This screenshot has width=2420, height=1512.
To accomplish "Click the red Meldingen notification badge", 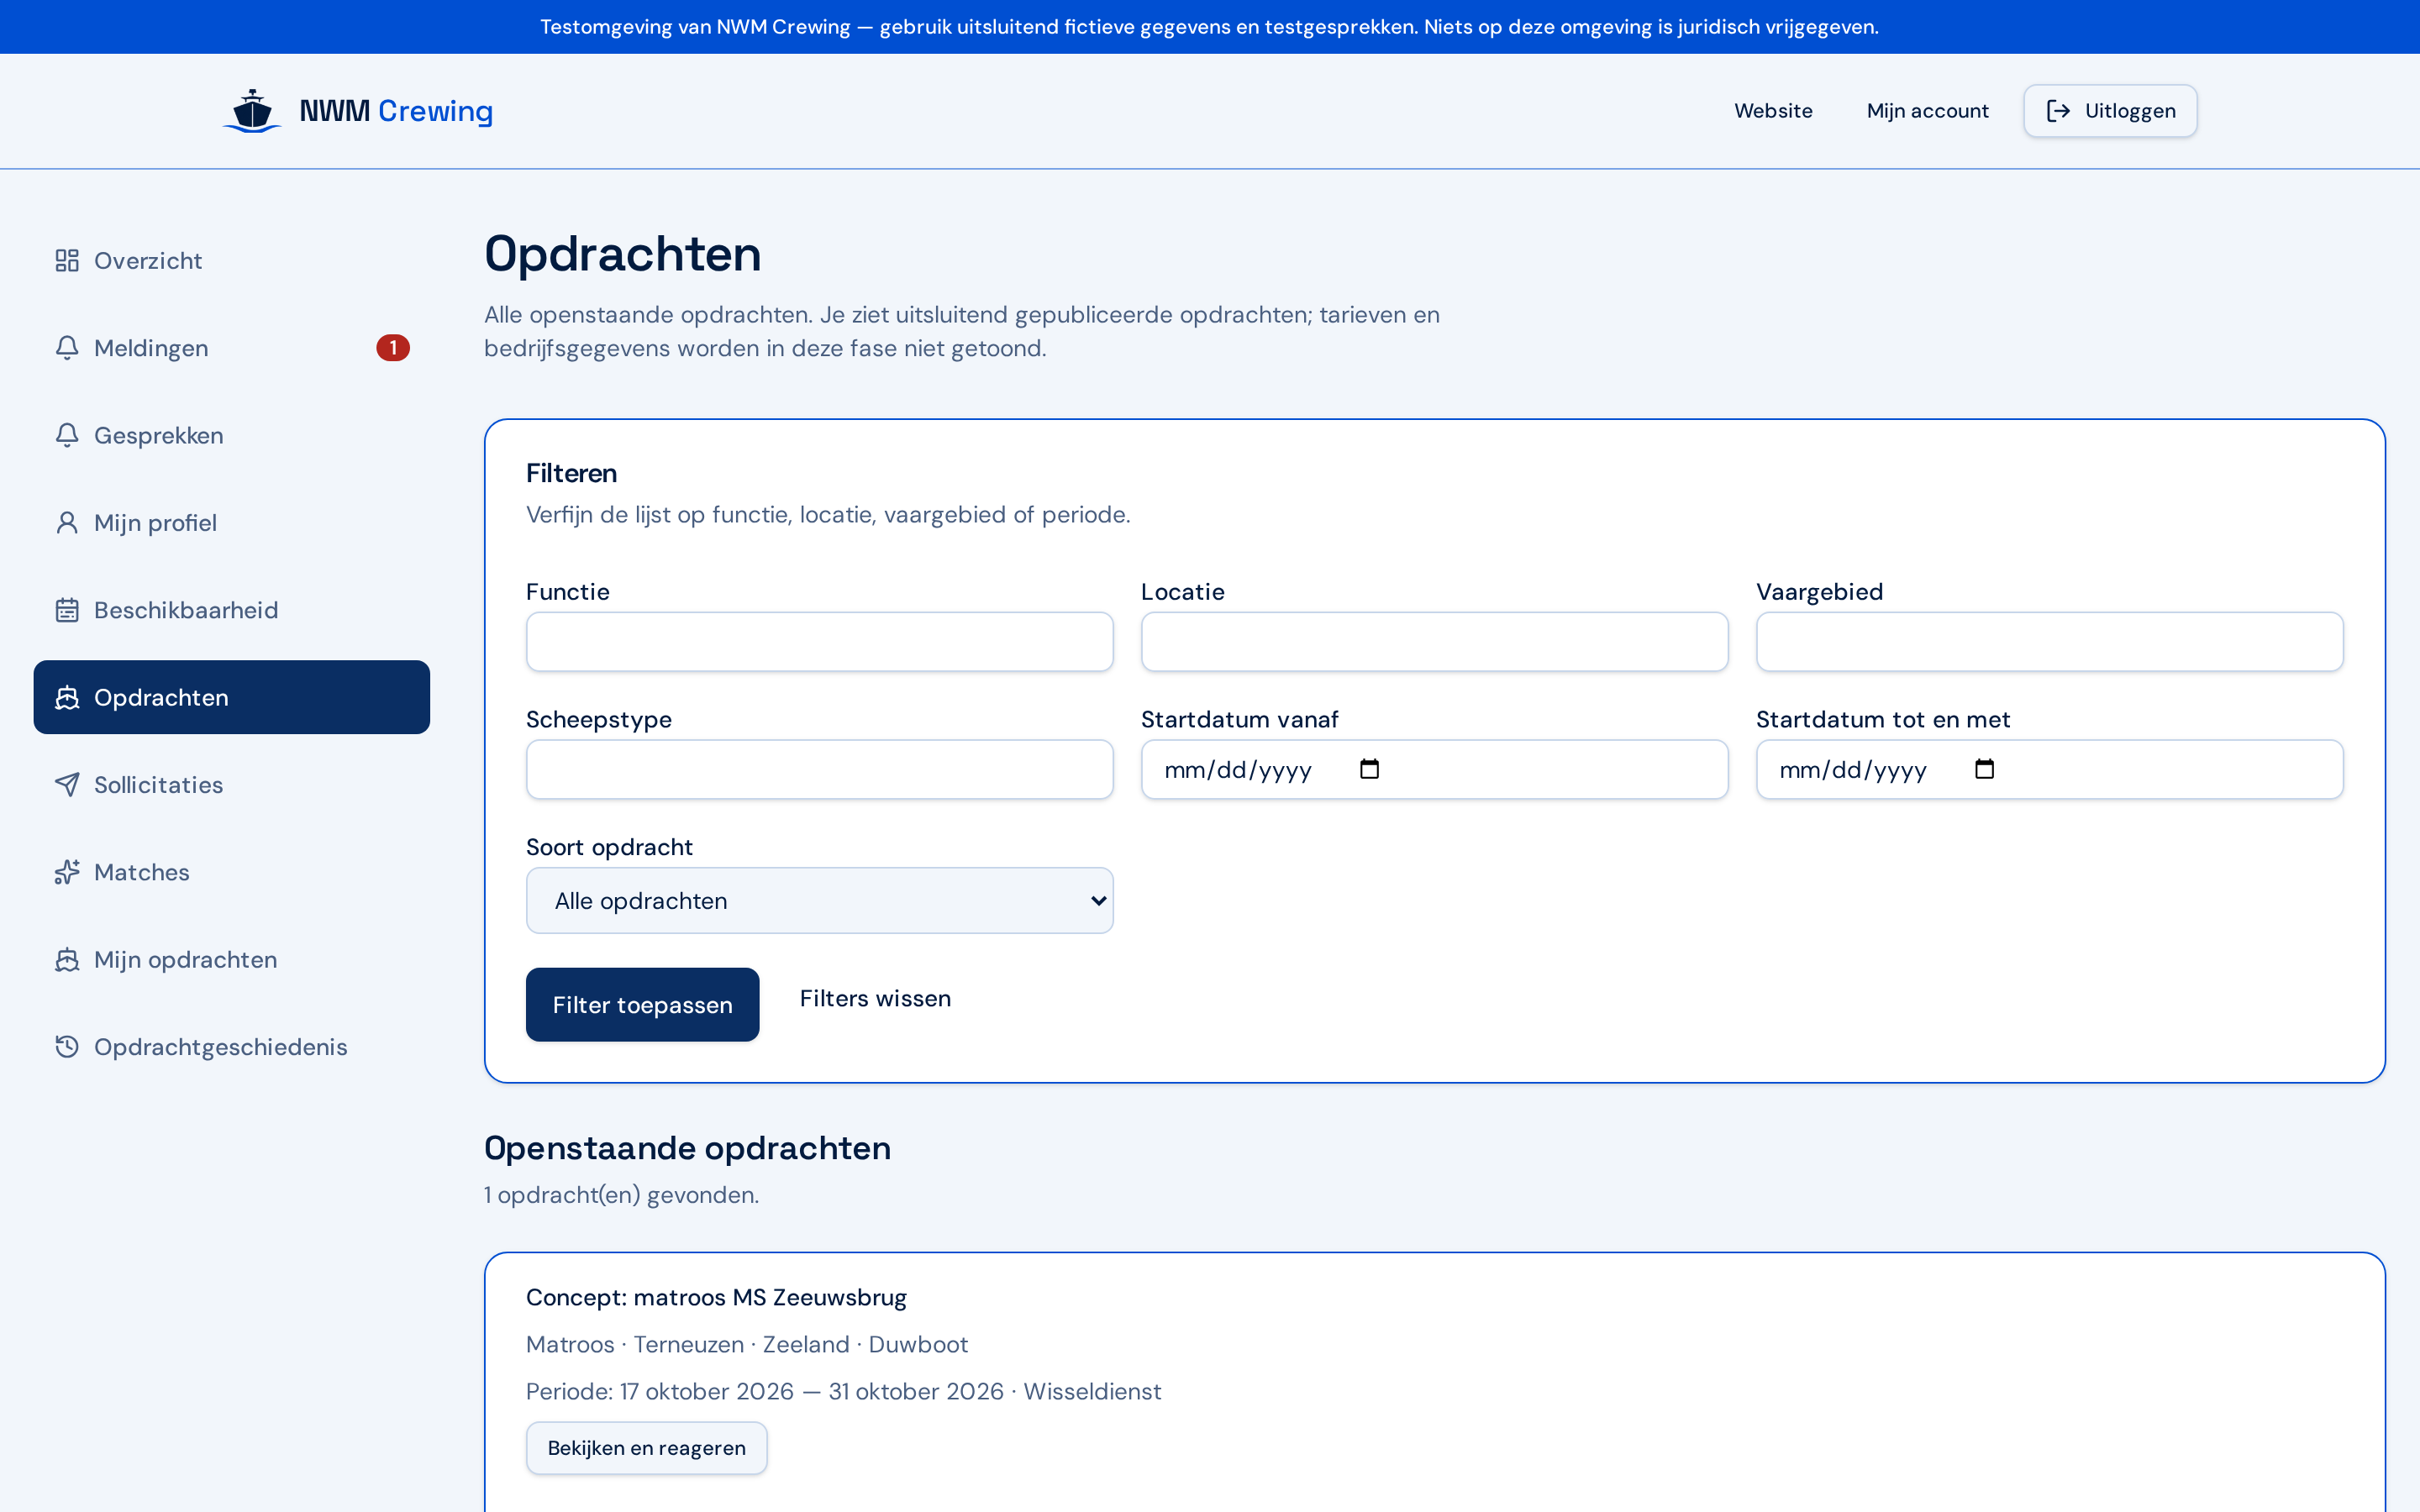I will pyautogui.click(x=393, y=348).
